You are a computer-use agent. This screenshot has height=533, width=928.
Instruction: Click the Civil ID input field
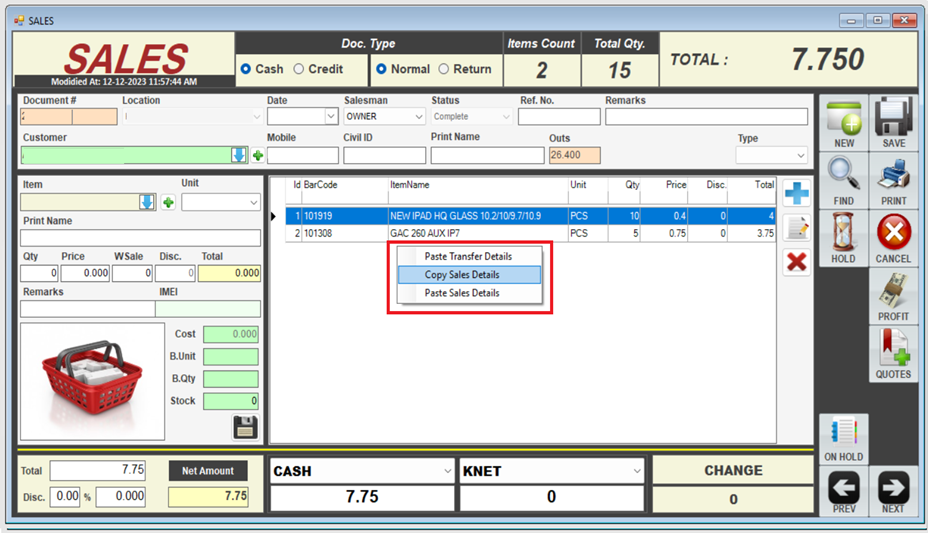(385, 156)
